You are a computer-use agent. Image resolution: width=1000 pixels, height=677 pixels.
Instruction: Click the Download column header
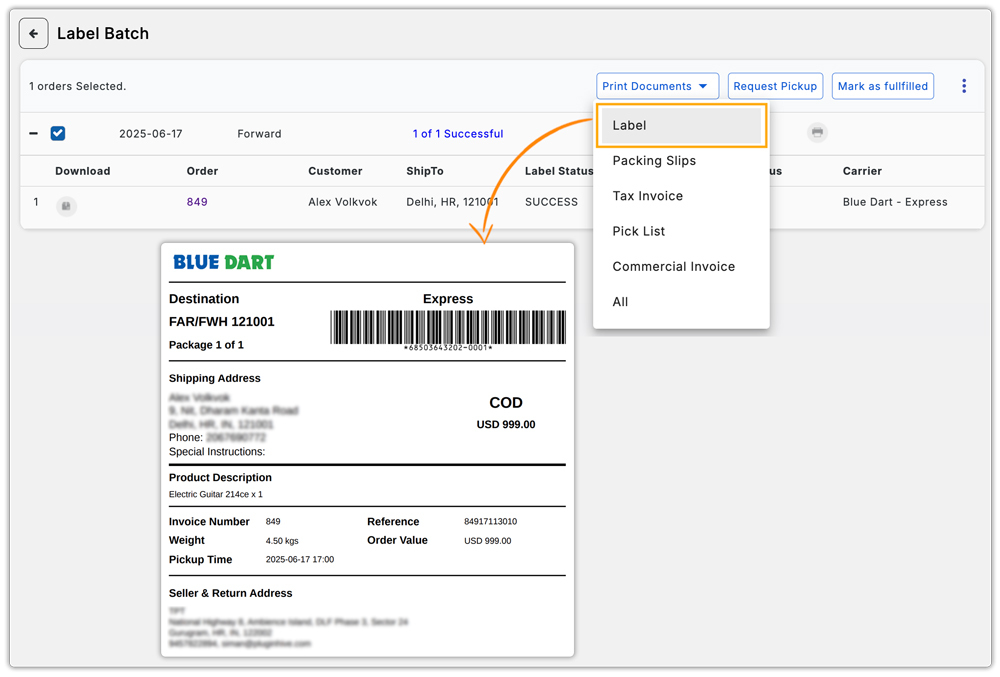pos(83,171)
